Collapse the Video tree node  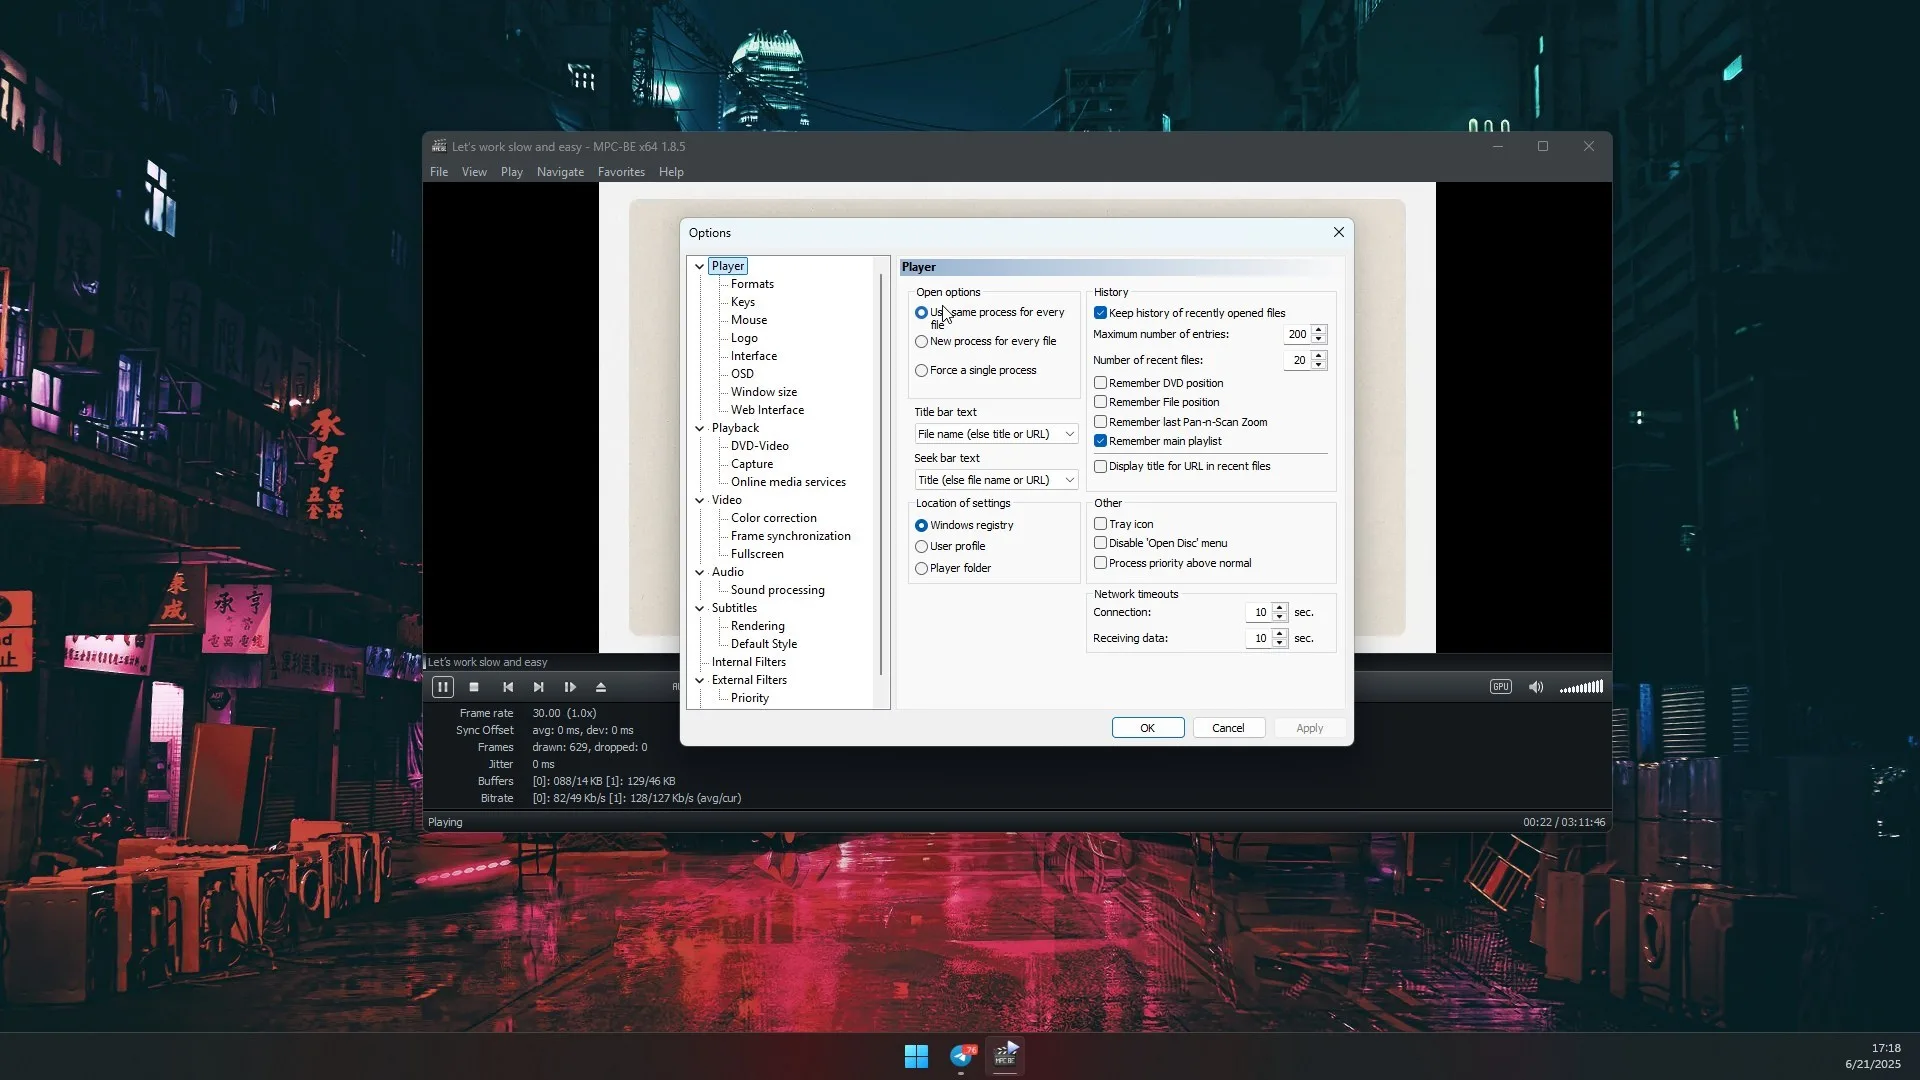coord(699,500)
